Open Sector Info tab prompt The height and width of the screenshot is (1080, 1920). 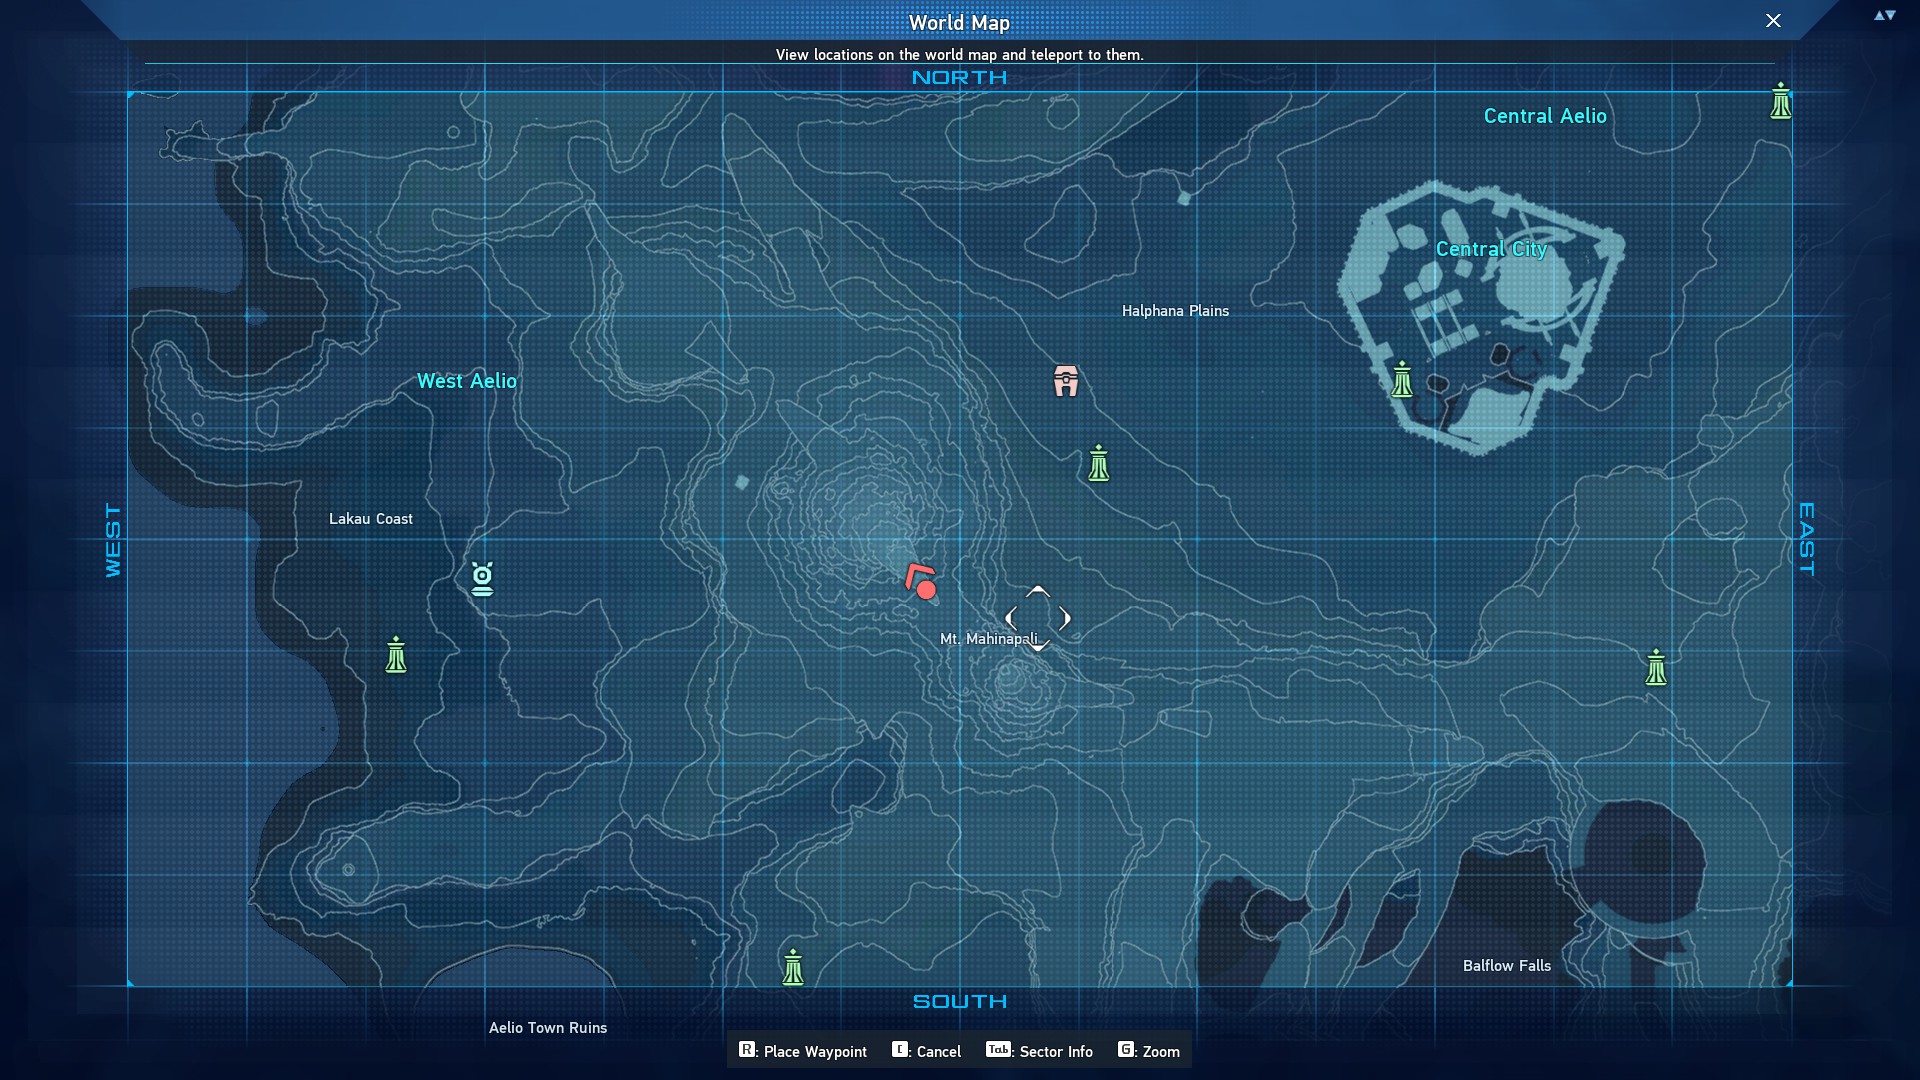click(1040, 1051)
